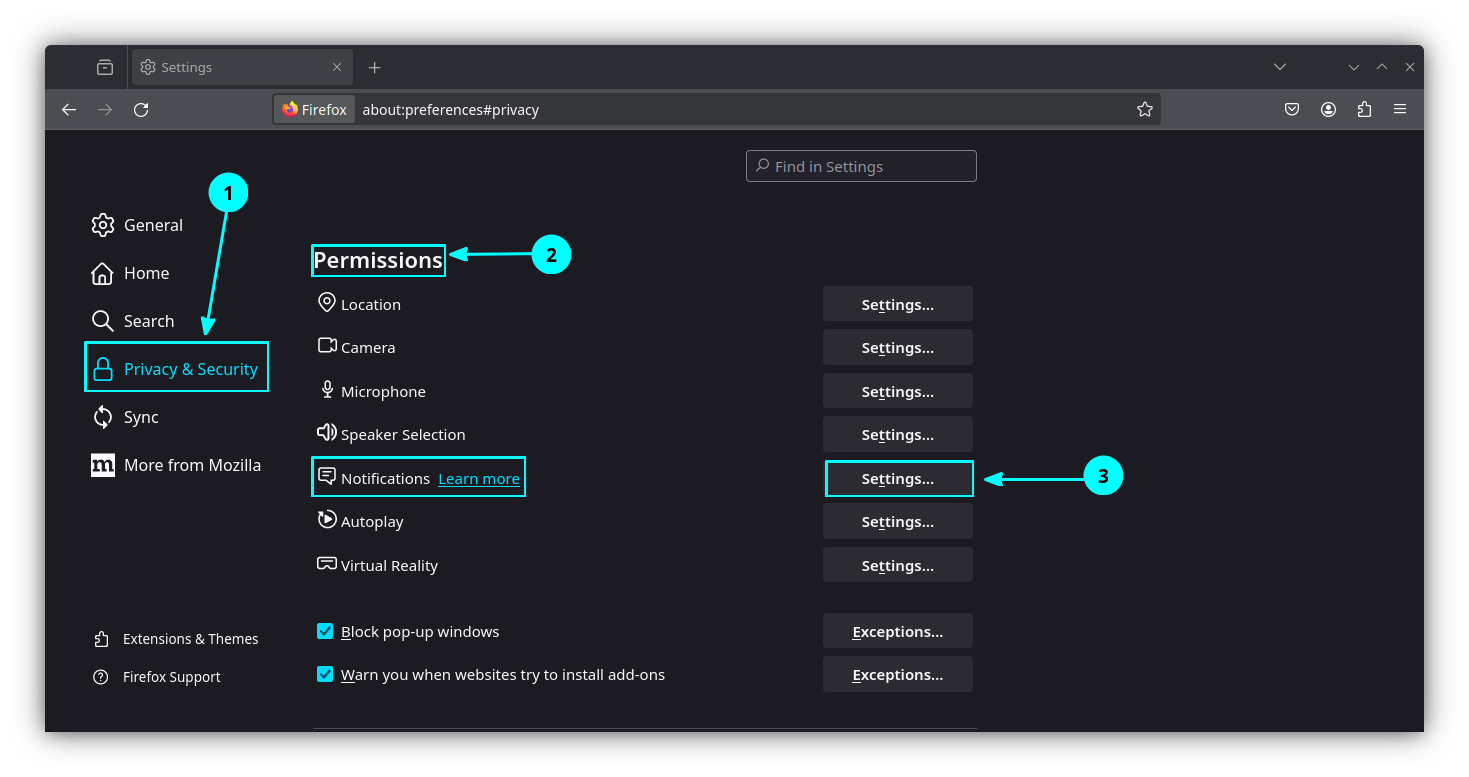
Task: Open Autoplay Settings button
Action: click(x=898, y=521)
